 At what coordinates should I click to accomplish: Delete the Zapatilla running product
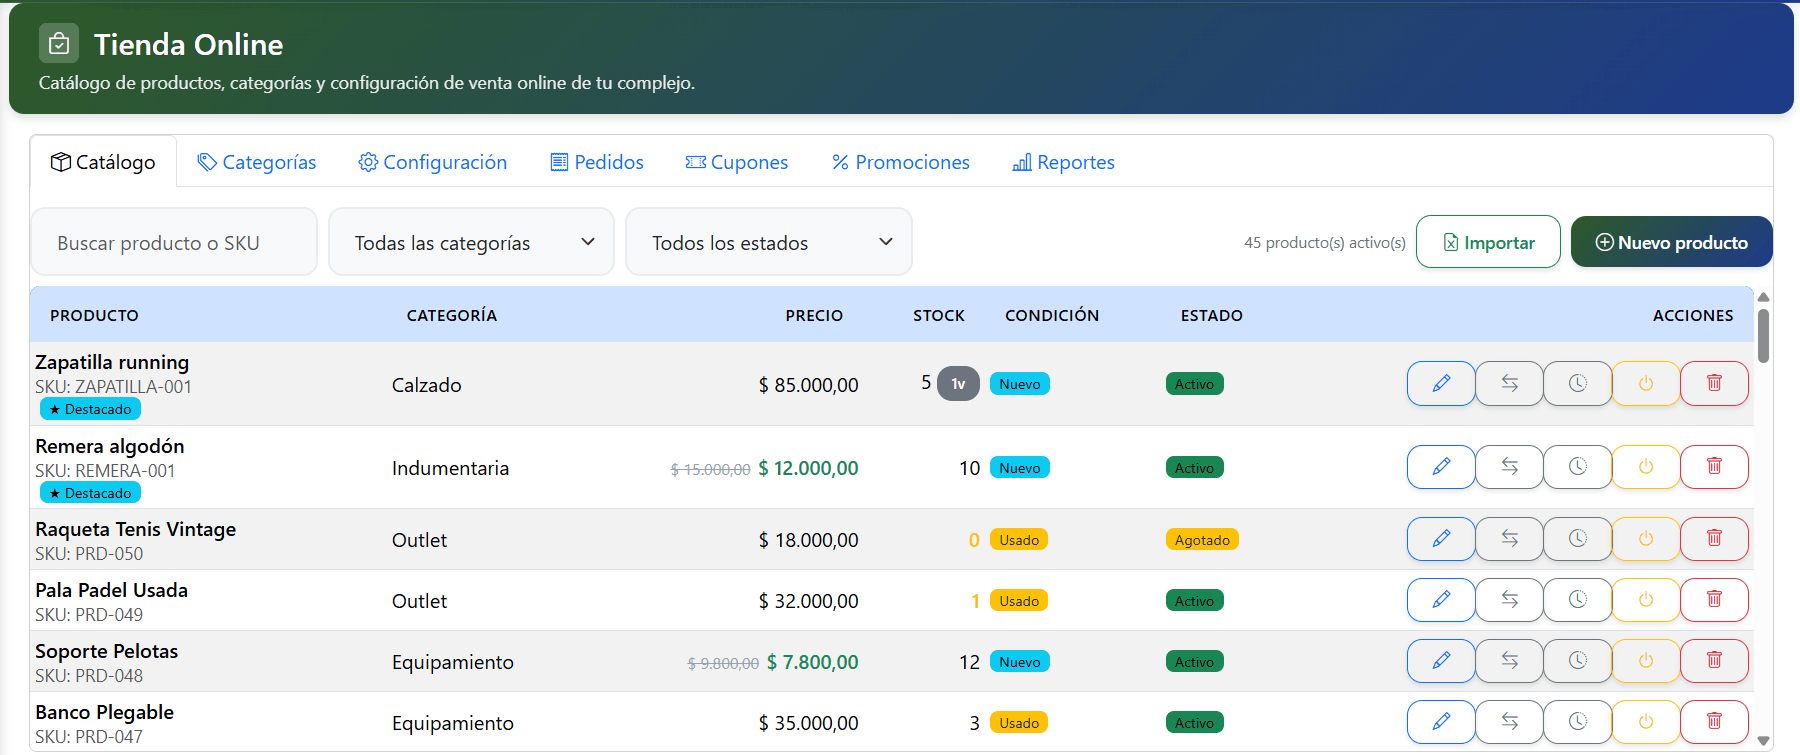[x=1714, y=383]
